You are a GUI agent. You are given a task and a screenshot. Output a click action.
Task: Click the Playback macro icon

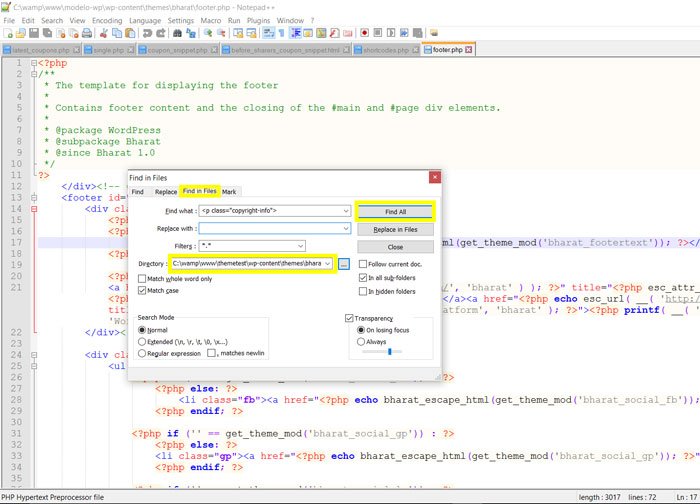[391, 33]
